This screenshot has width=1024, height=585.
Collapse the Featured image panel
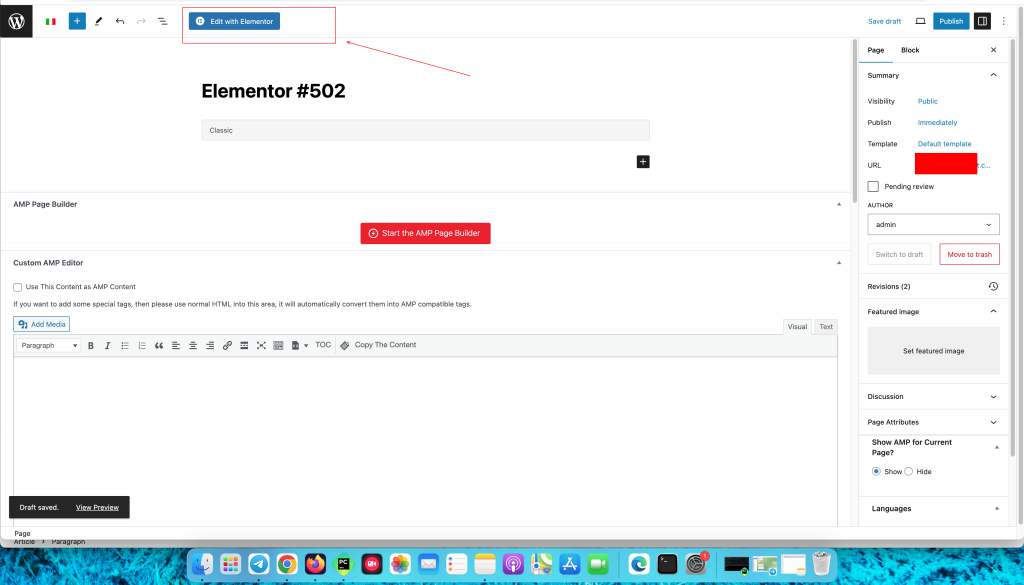(993, 311)
